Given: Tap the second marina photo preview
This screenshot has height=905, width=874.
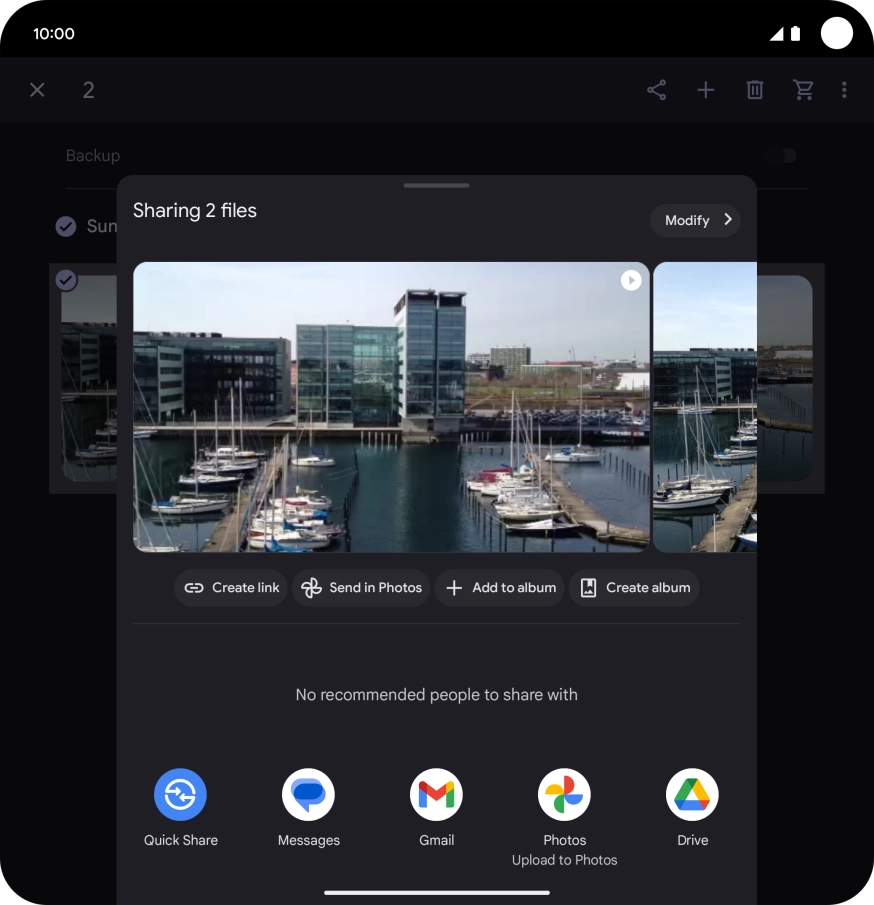Looking at the screenshot, I should (705, 407).
